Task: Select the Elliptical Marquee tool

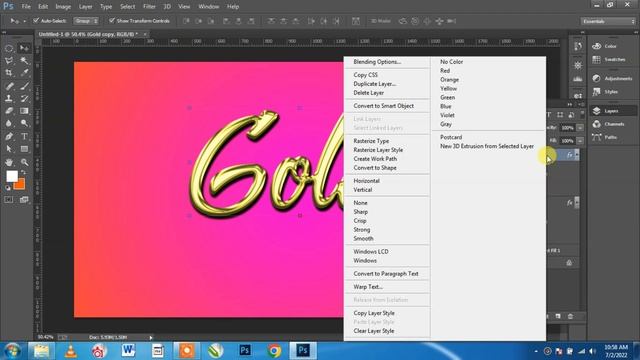Action: point(9,48)
